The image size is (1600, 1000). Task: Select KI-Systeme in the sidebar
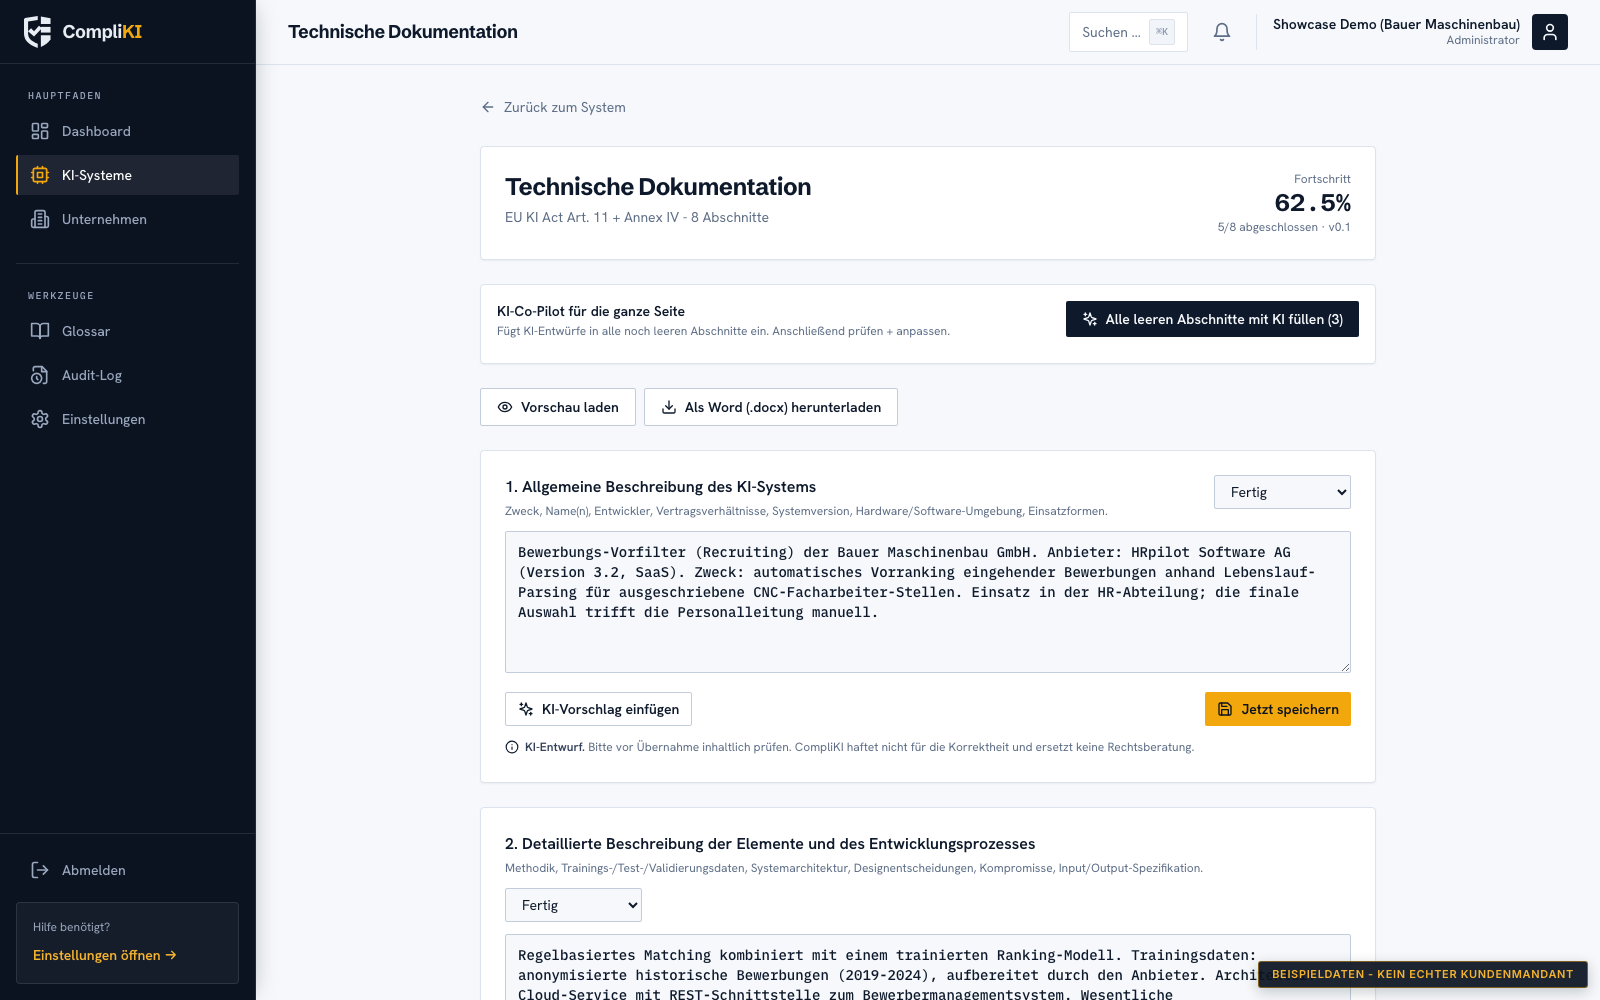[127, 175]
